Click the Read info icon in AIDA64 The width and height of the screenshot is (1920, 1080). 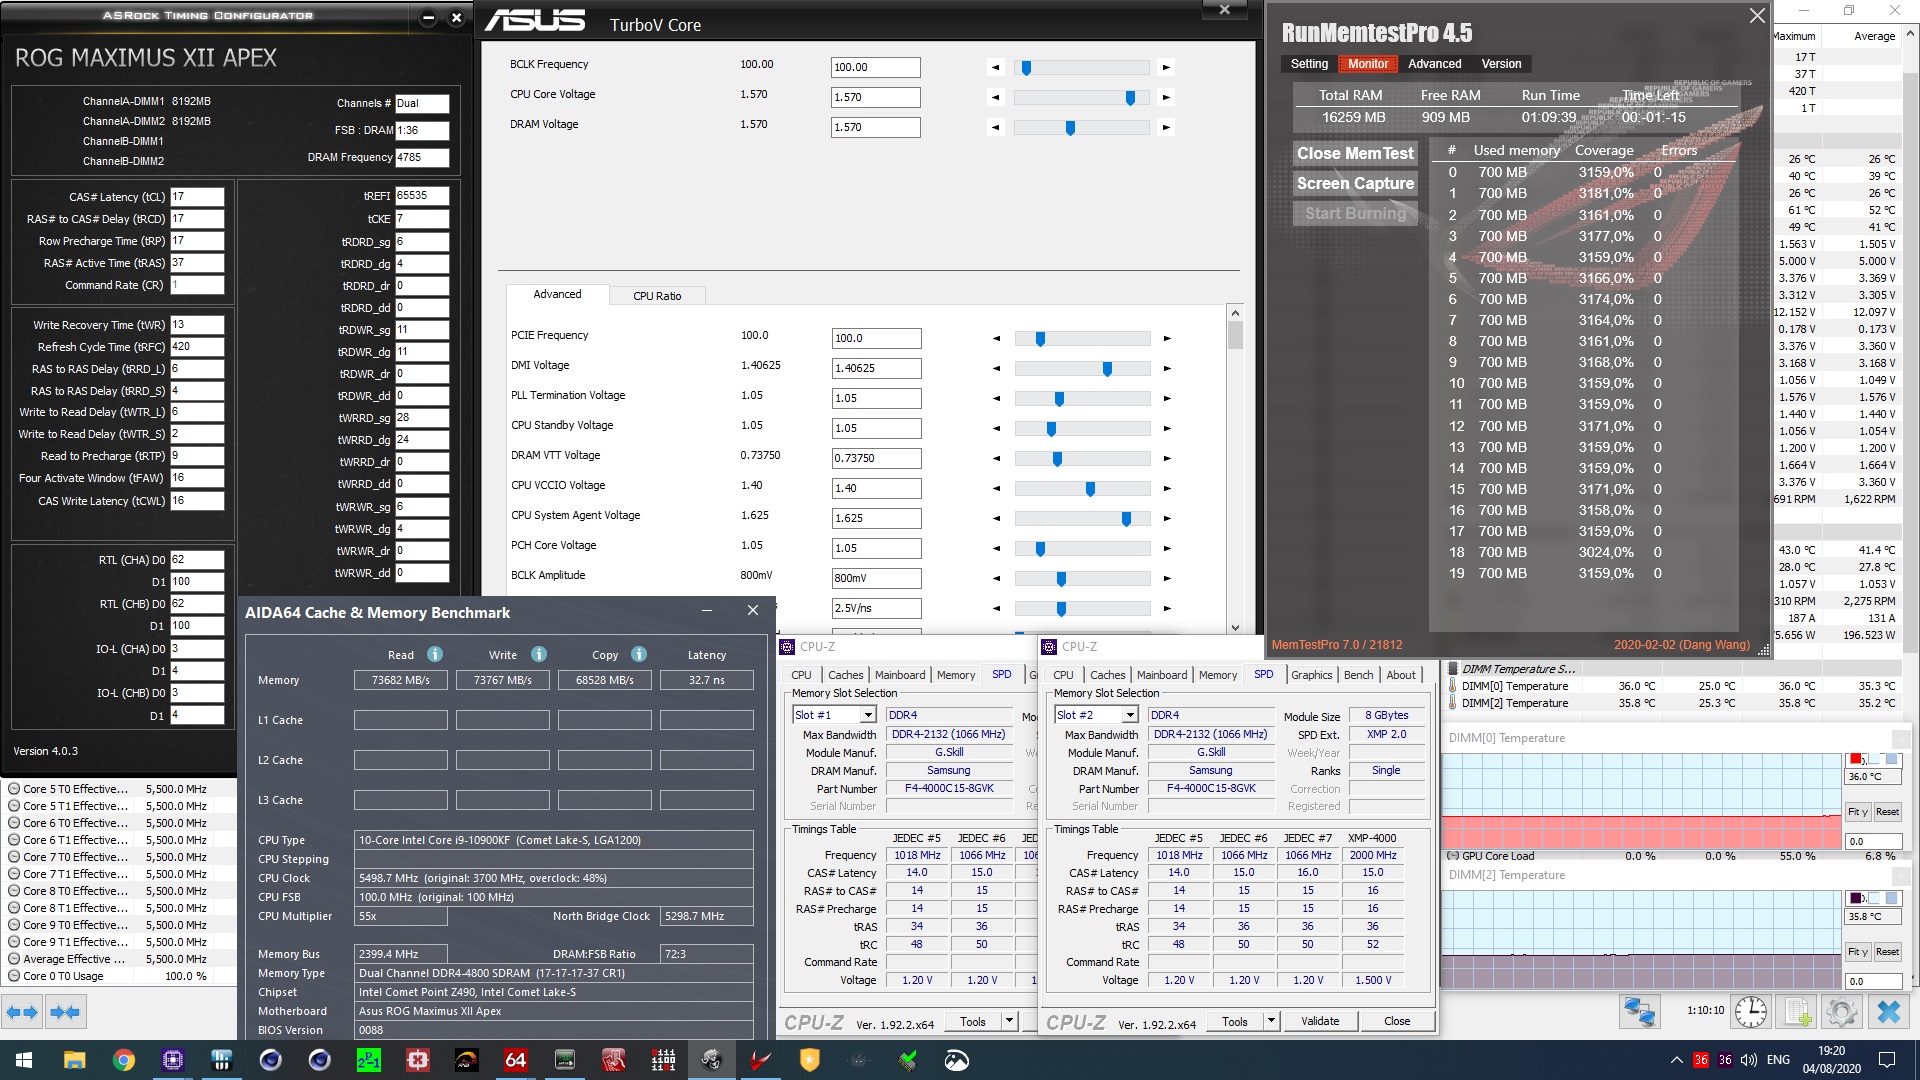(x=435, y=654)
